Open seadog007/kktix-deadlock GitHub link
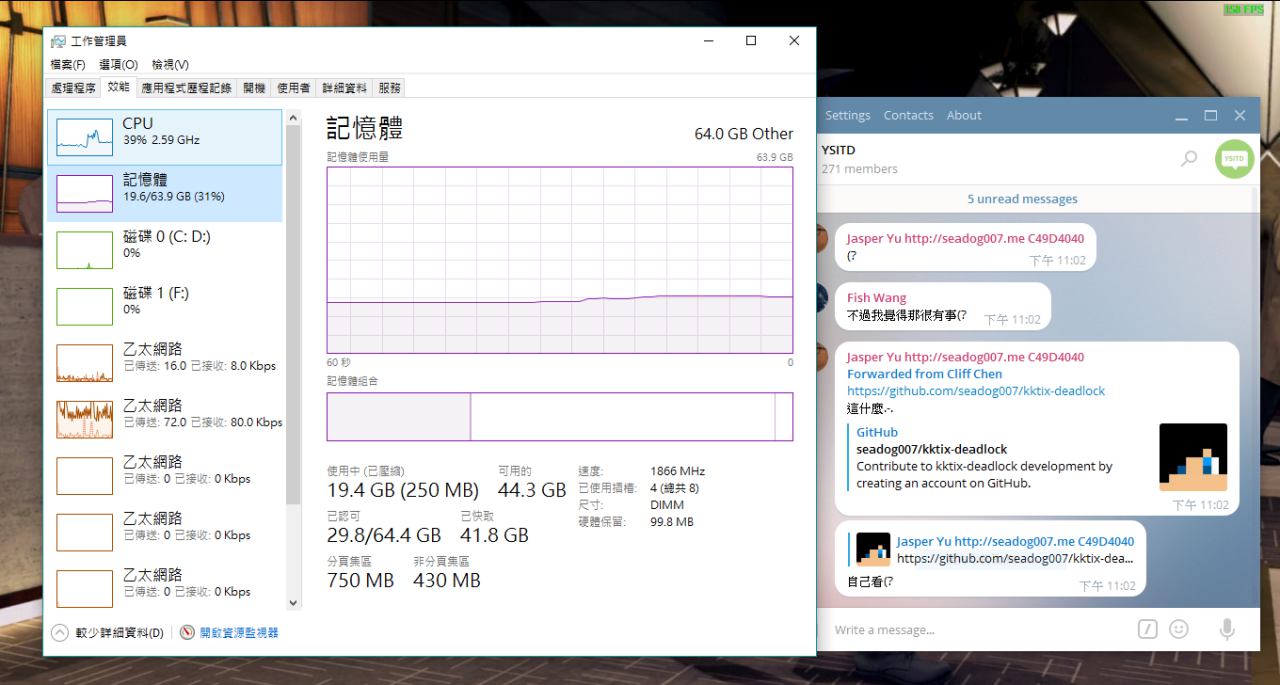1280x685 pixels. [976, 391]
